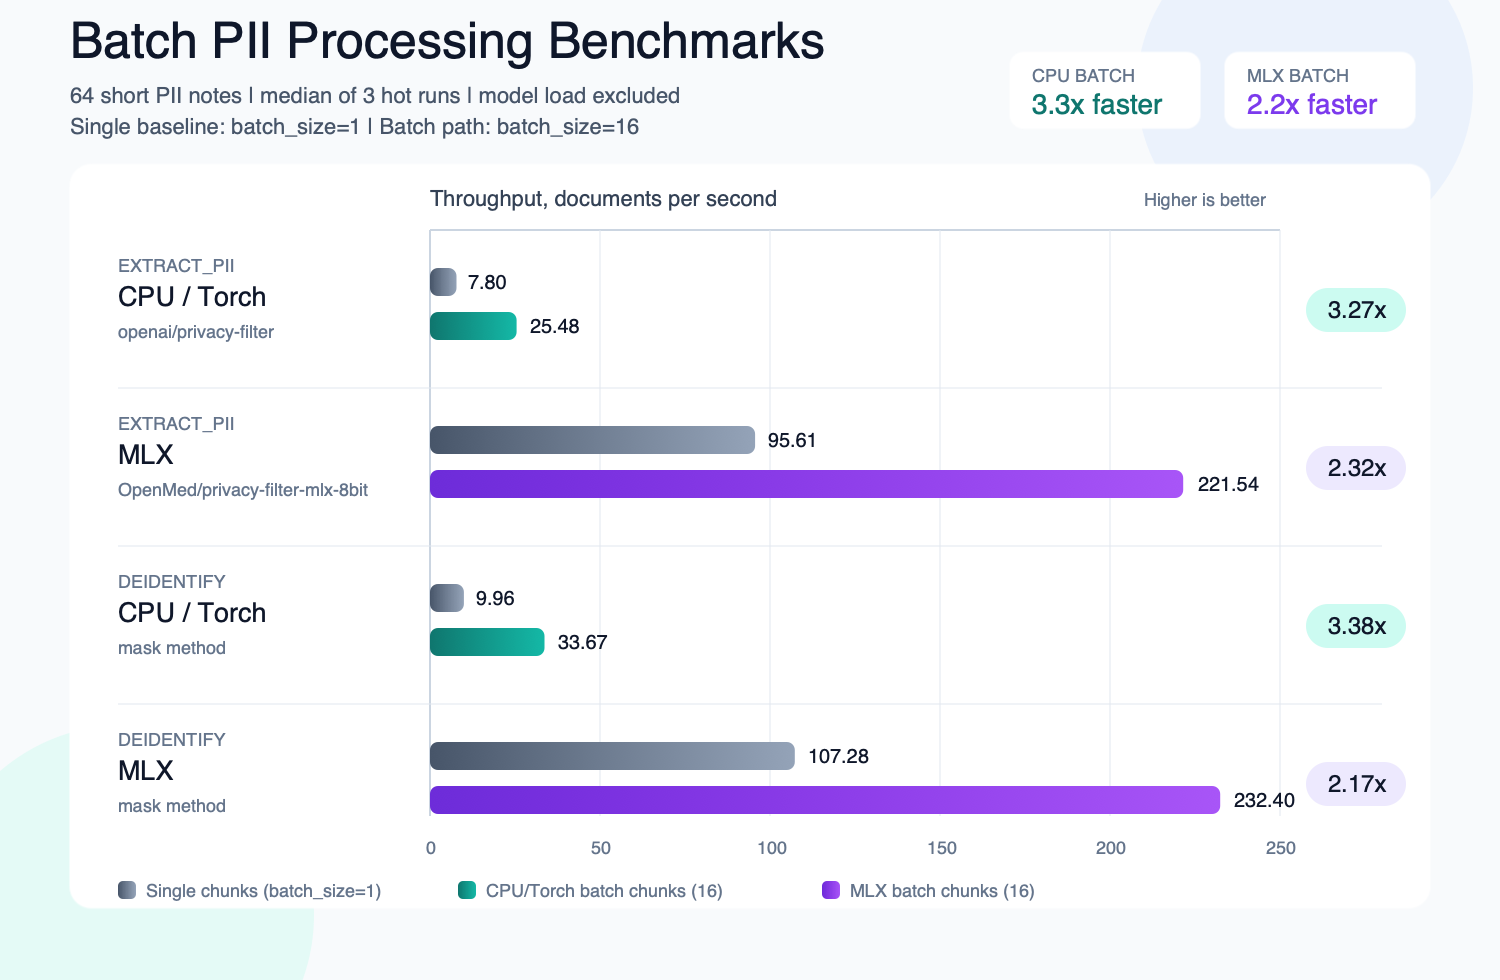Click the 25.48 CPU batch bar

(473, 326)
